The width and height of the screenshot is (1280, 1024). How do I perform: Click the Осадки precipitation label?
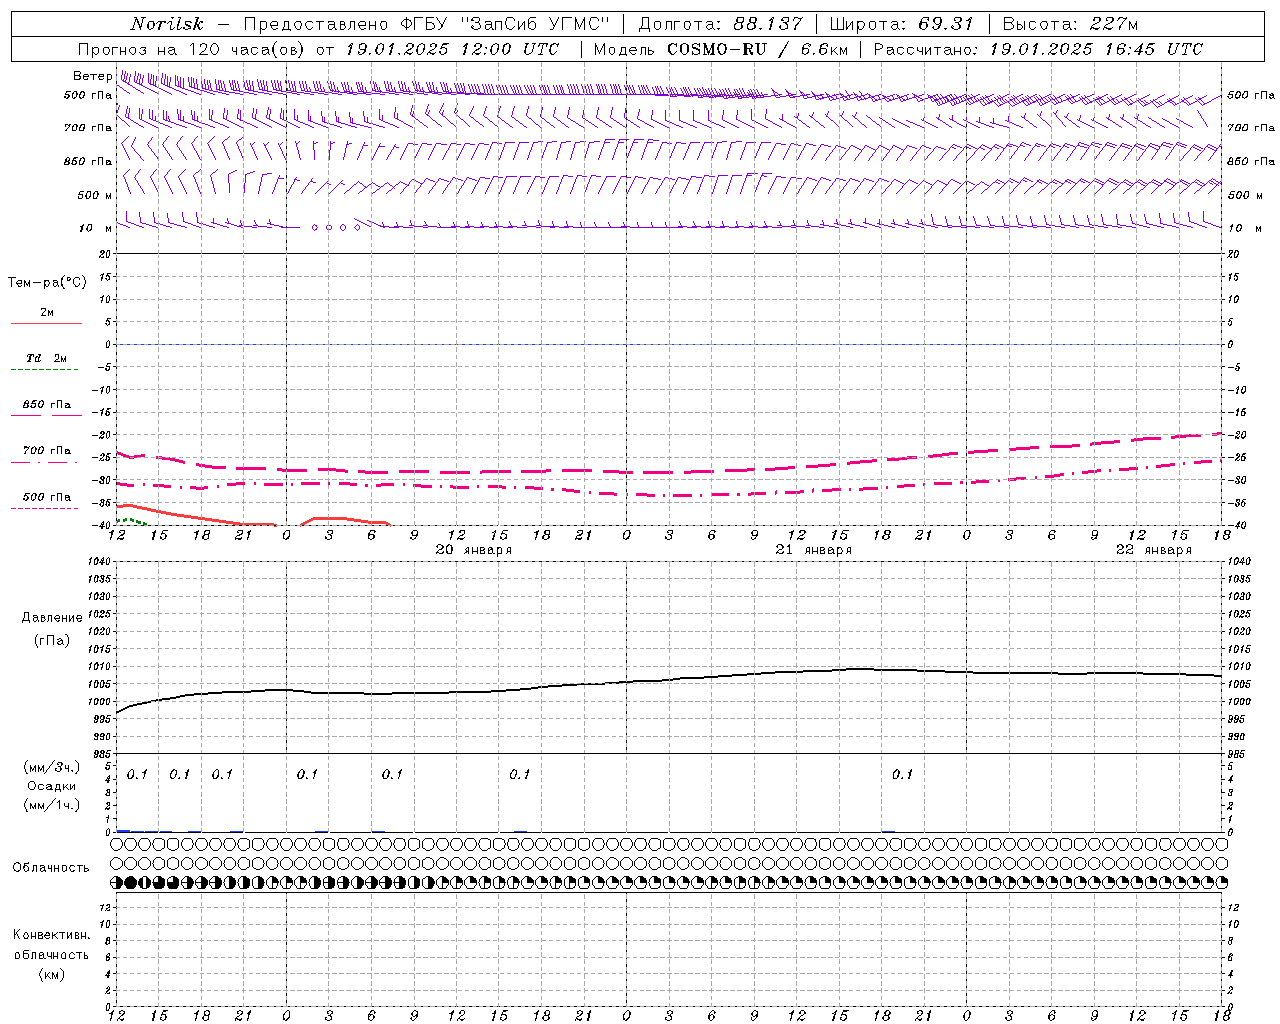pos(52,786)
